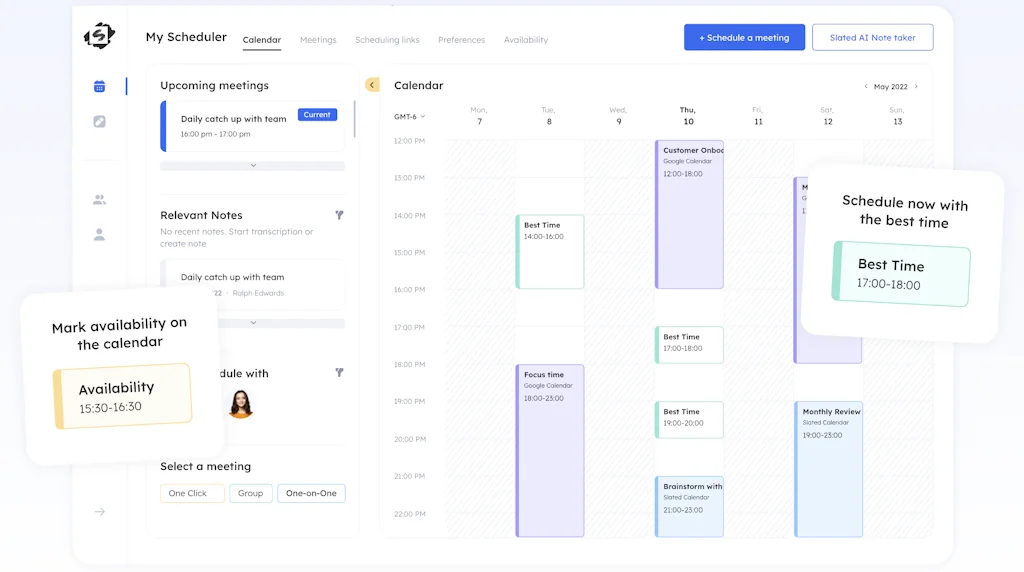Open the team members sidebar icon
Image resolution: width=1024 pixels, height=572 pixels.
99,199
